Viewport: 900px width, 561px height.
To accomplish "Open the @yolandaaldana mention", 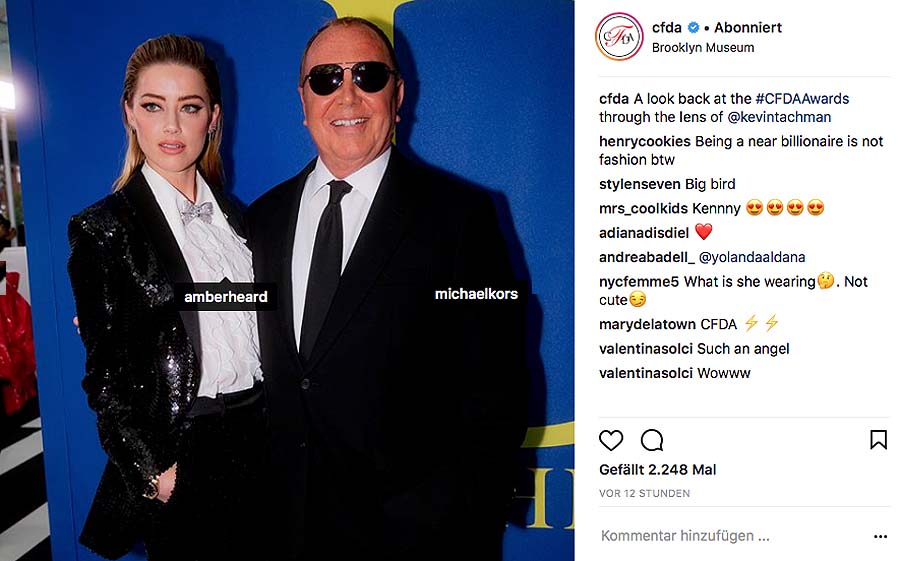I will [752, 257].
